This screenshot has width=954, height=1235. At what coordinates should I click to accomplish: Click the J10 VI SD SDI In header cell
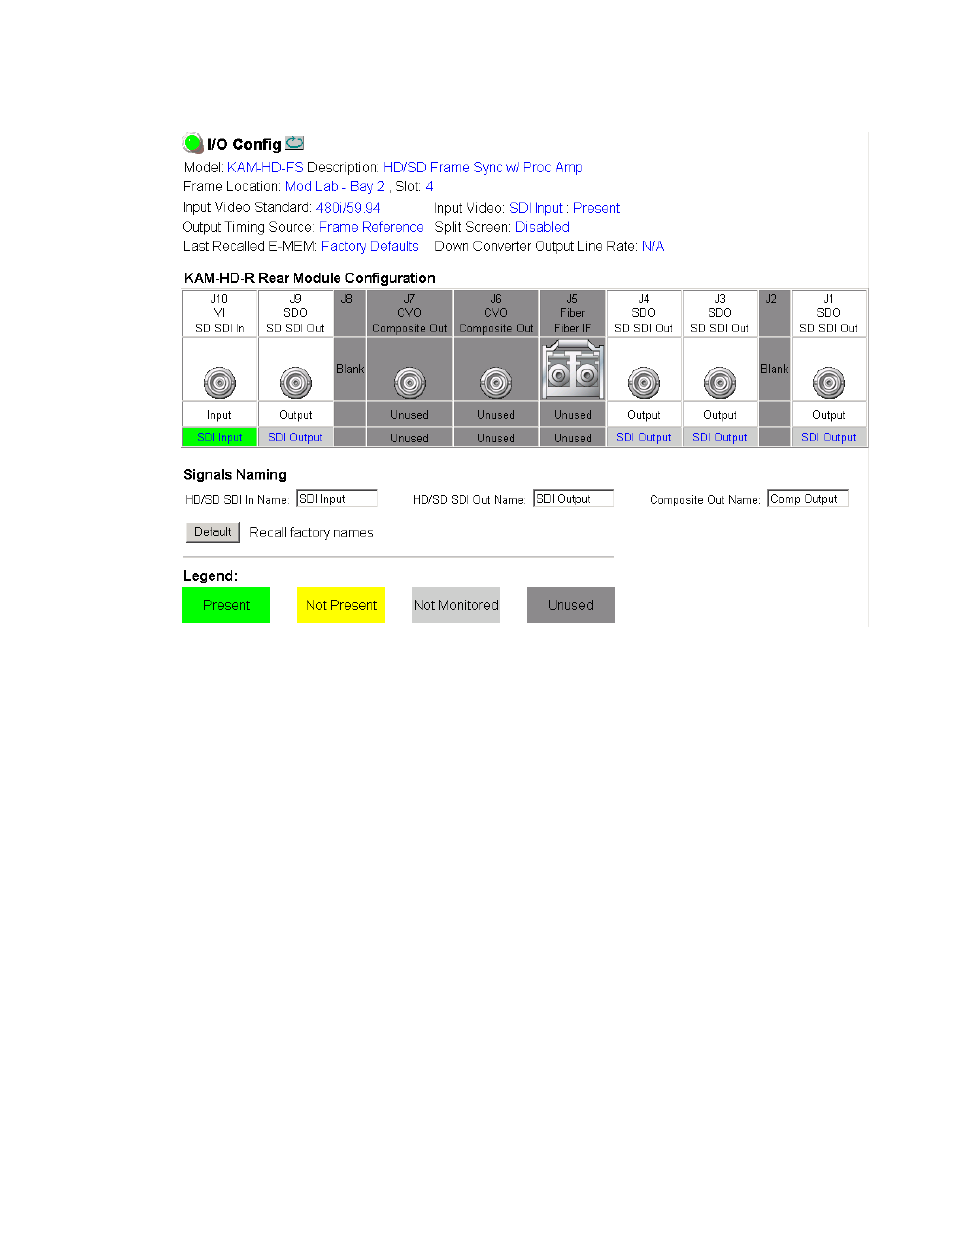(x=220, y=313)
